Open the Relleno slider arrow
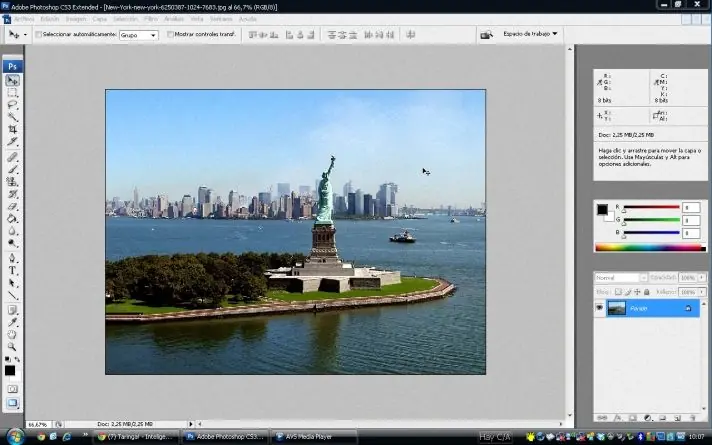 tap(702, 292)
